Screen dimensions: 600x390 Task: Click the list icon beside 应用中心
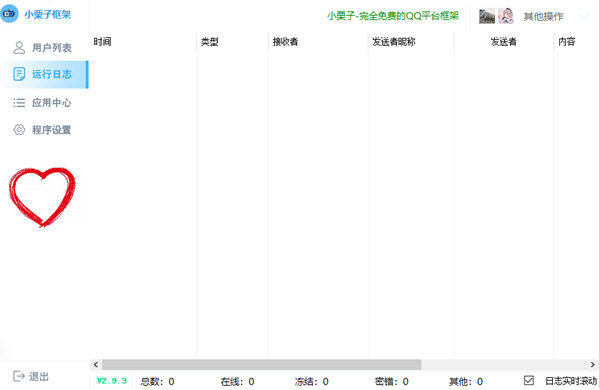pyautogui.click(x=19, y=103)
